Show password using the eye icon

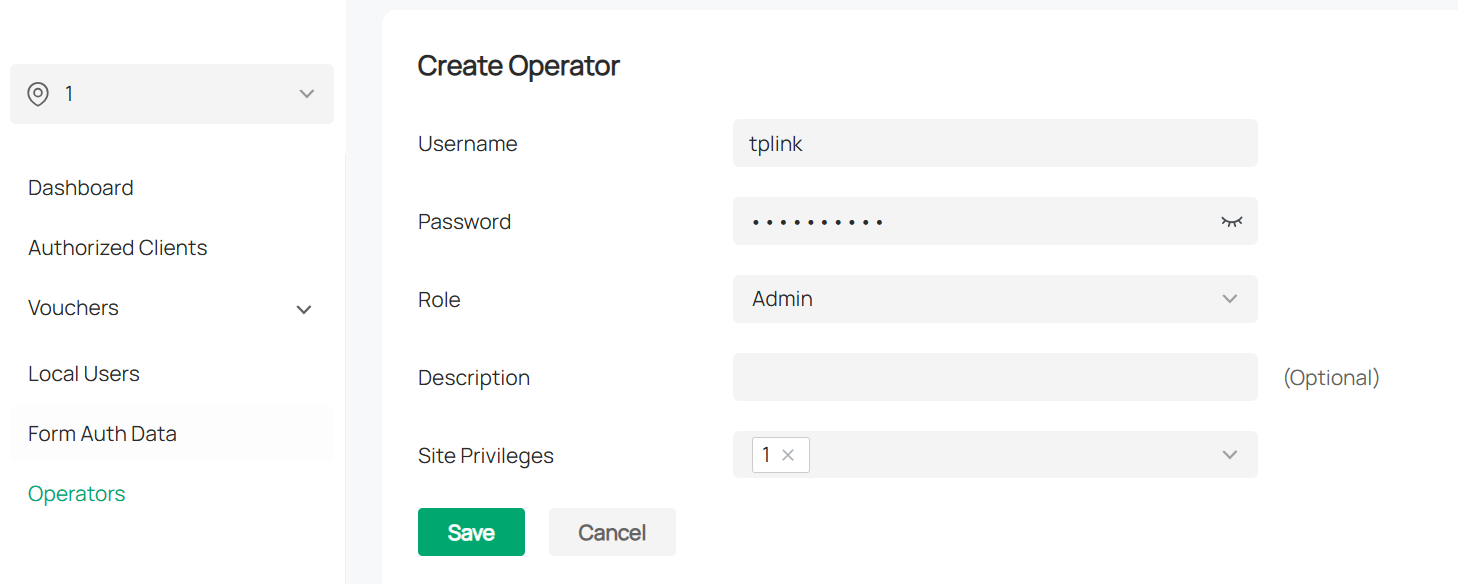coord(1231,222)
